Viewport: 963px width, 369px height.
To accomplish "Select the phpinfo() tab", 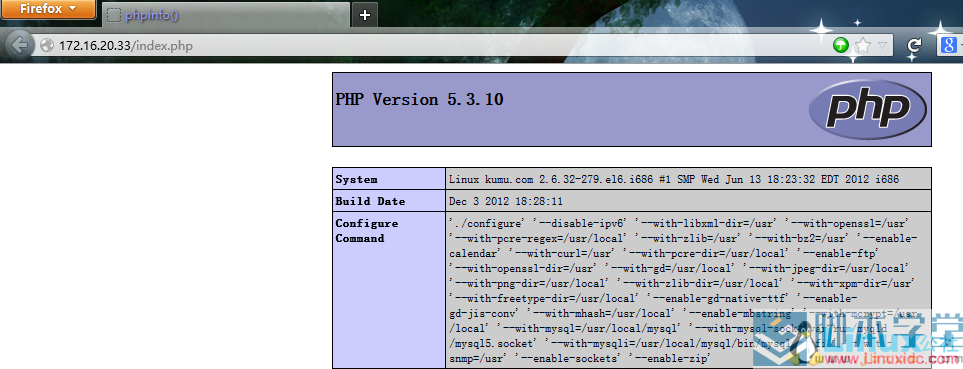I will (x=225, y=15).
